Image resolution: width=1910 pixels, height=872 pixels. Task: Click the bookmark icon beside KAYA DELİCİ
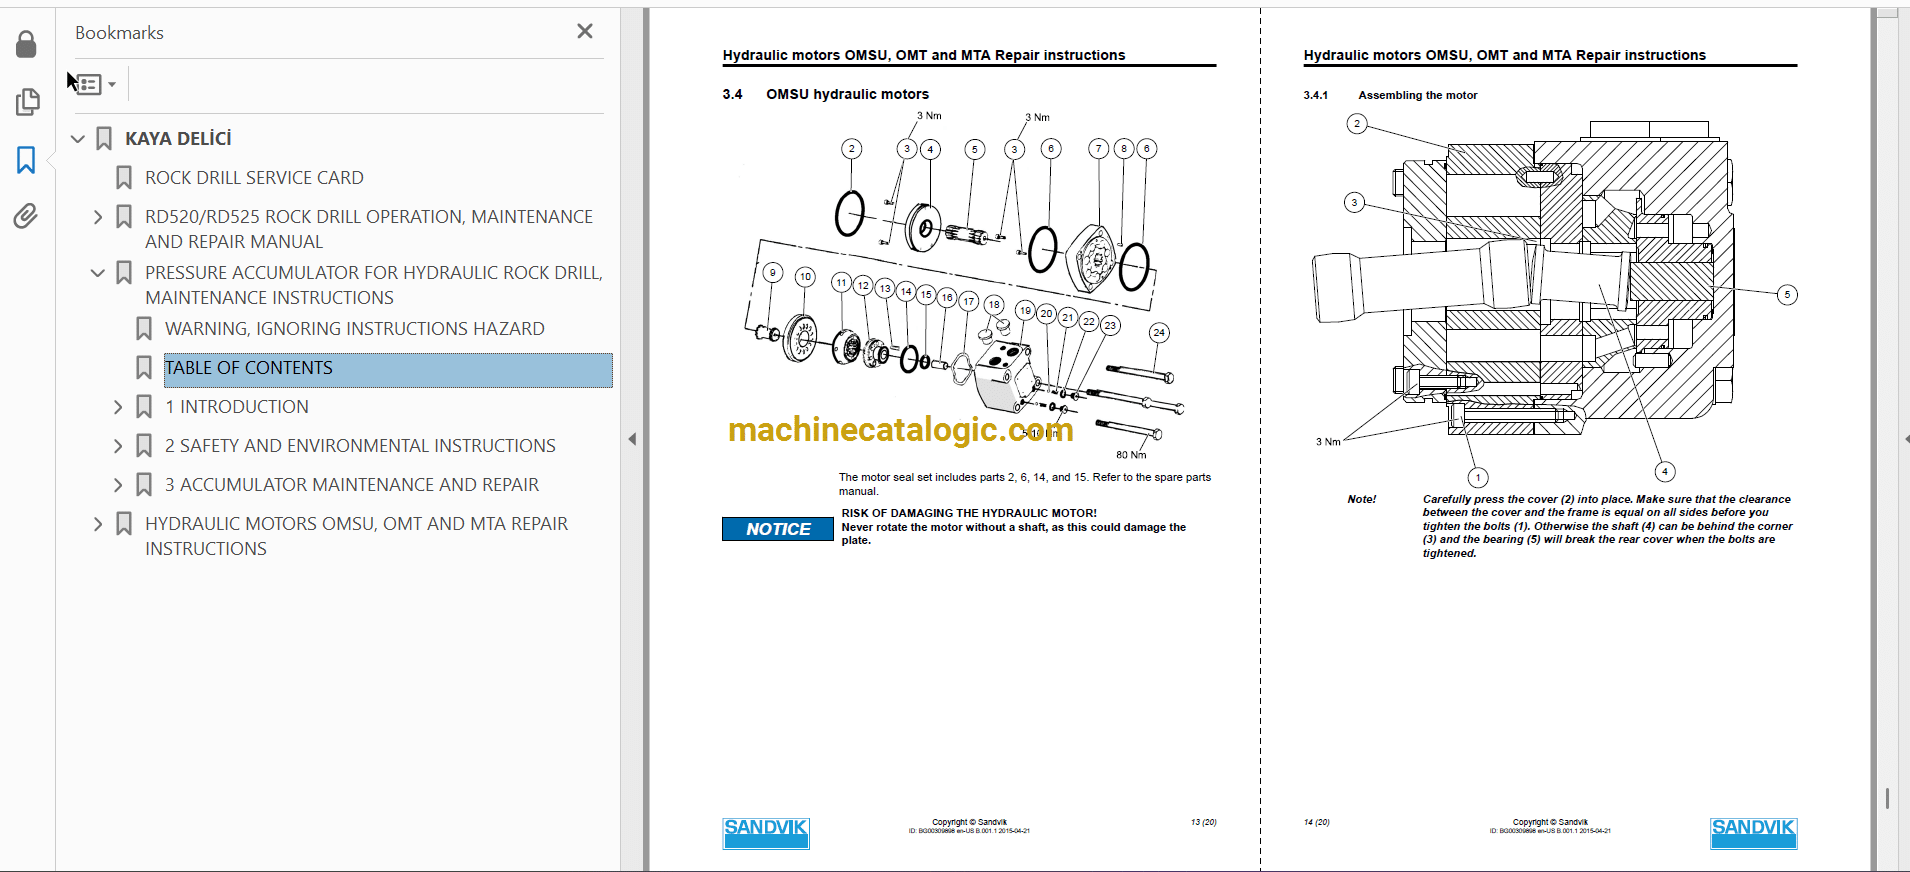(x=104, y=139)
